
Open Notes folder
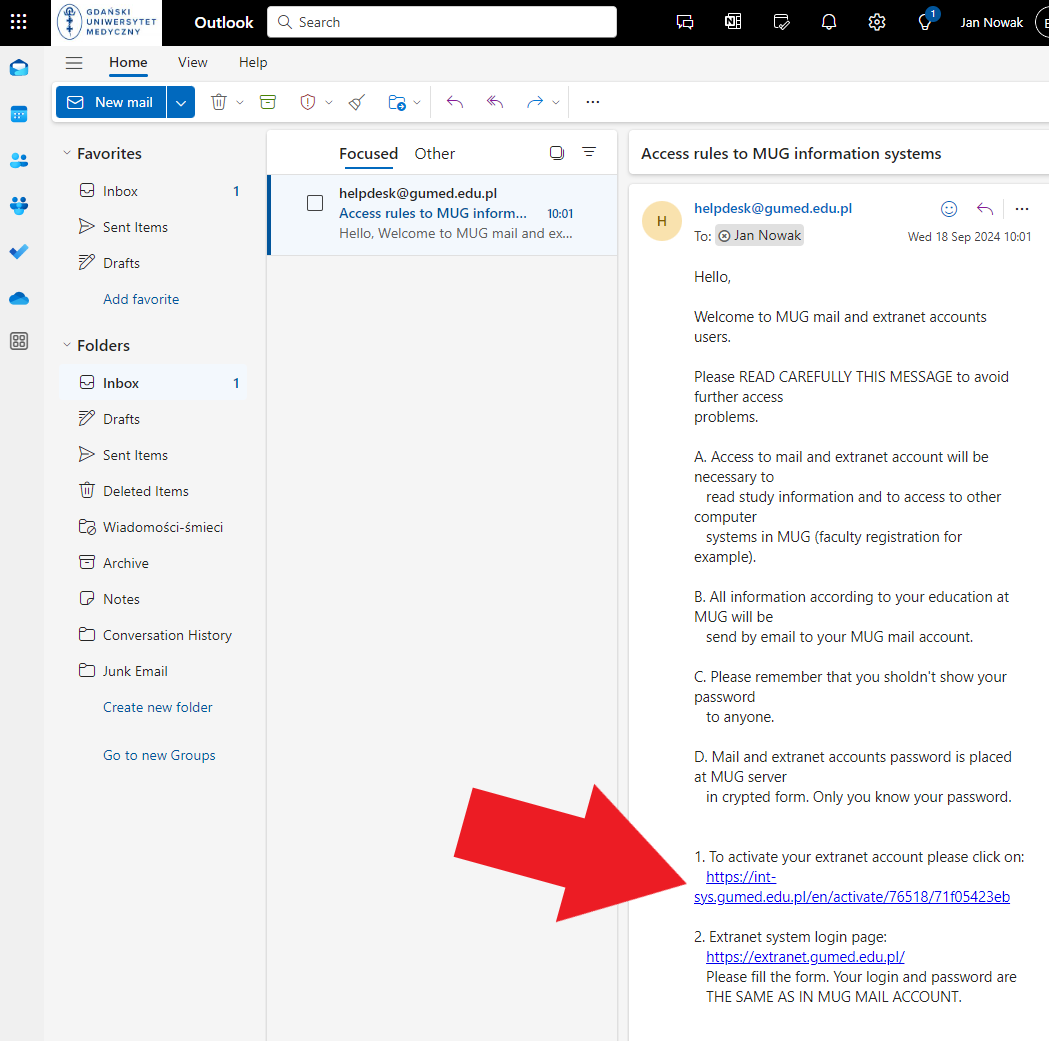pyautogui.click(x=153, y=599)
